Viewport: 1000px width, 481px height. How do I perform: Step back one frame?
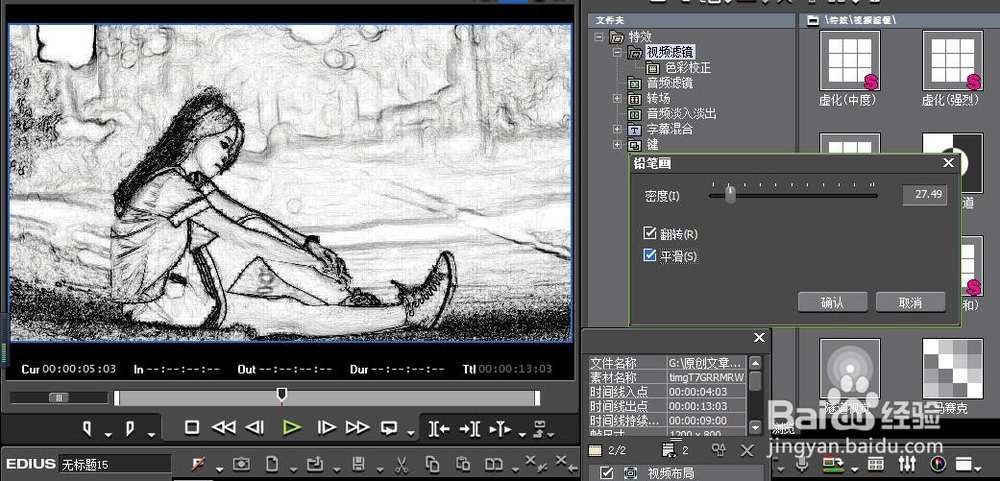pyautogui.click(x=255, y=427)
